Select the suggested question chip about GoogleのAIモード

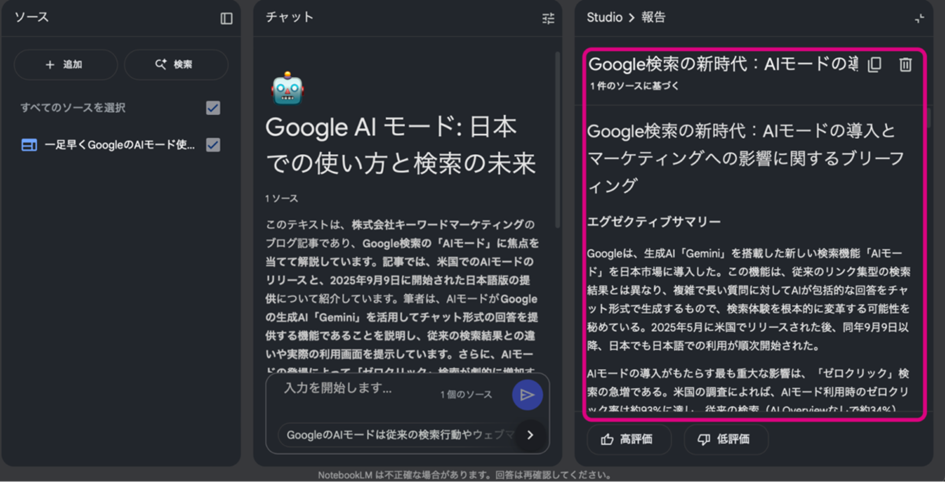point(398,435)
